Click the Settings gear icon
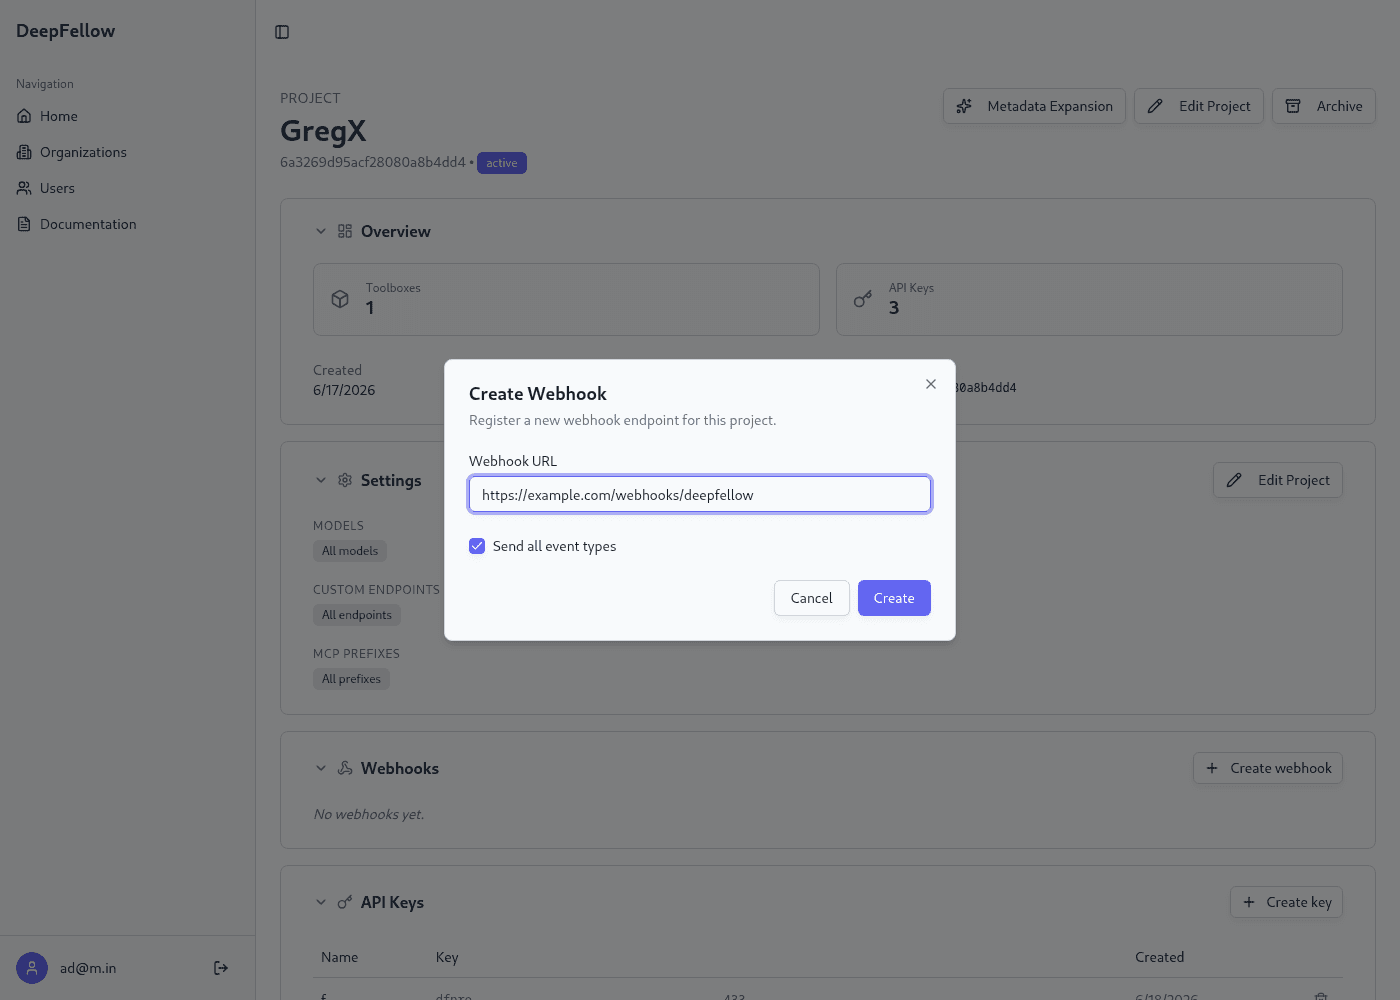Image resolution: width=1400 pixels, height=1000 pixels. 345,480
